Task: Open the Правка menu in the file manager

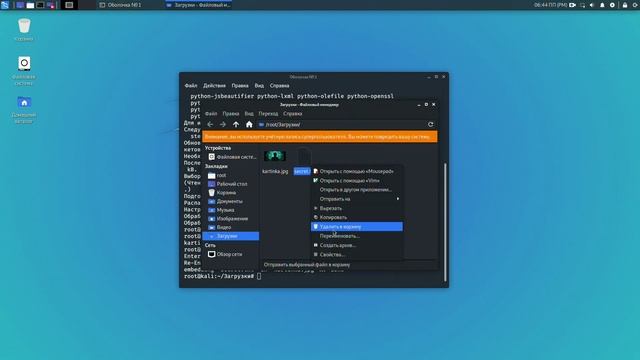Action: click(x=231, y=113)
